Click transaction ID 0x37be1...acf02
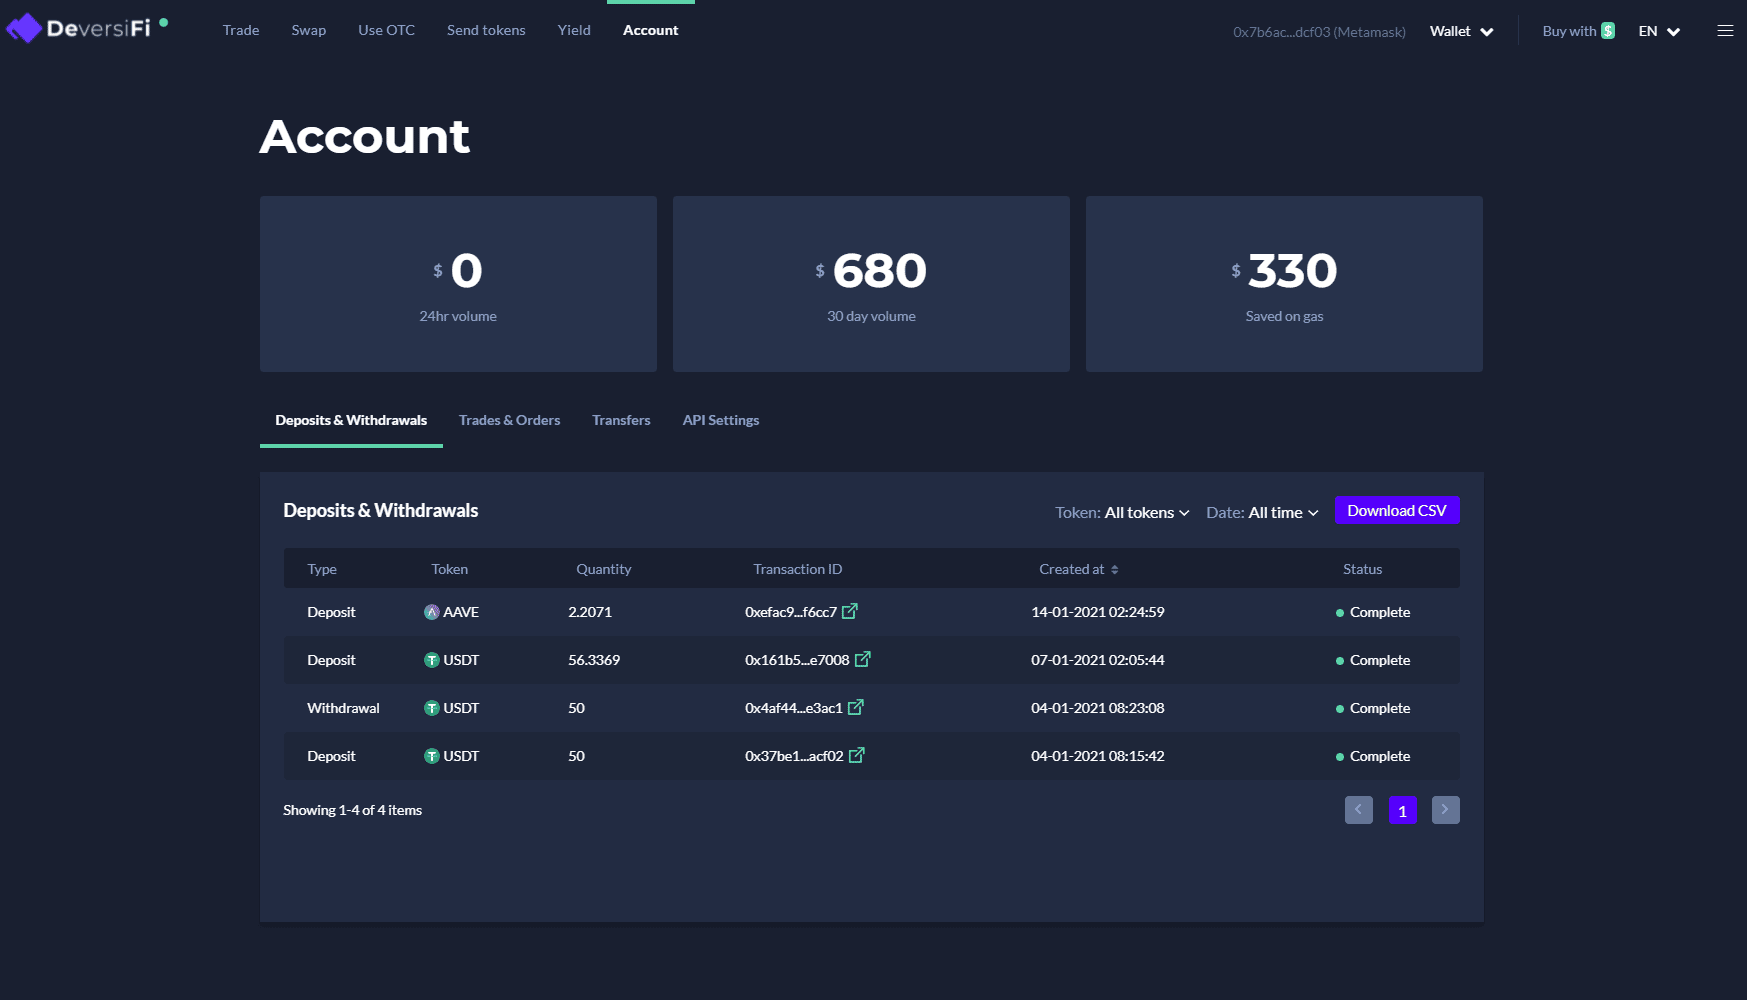The image size is (1747, 1000). point(794,756)
